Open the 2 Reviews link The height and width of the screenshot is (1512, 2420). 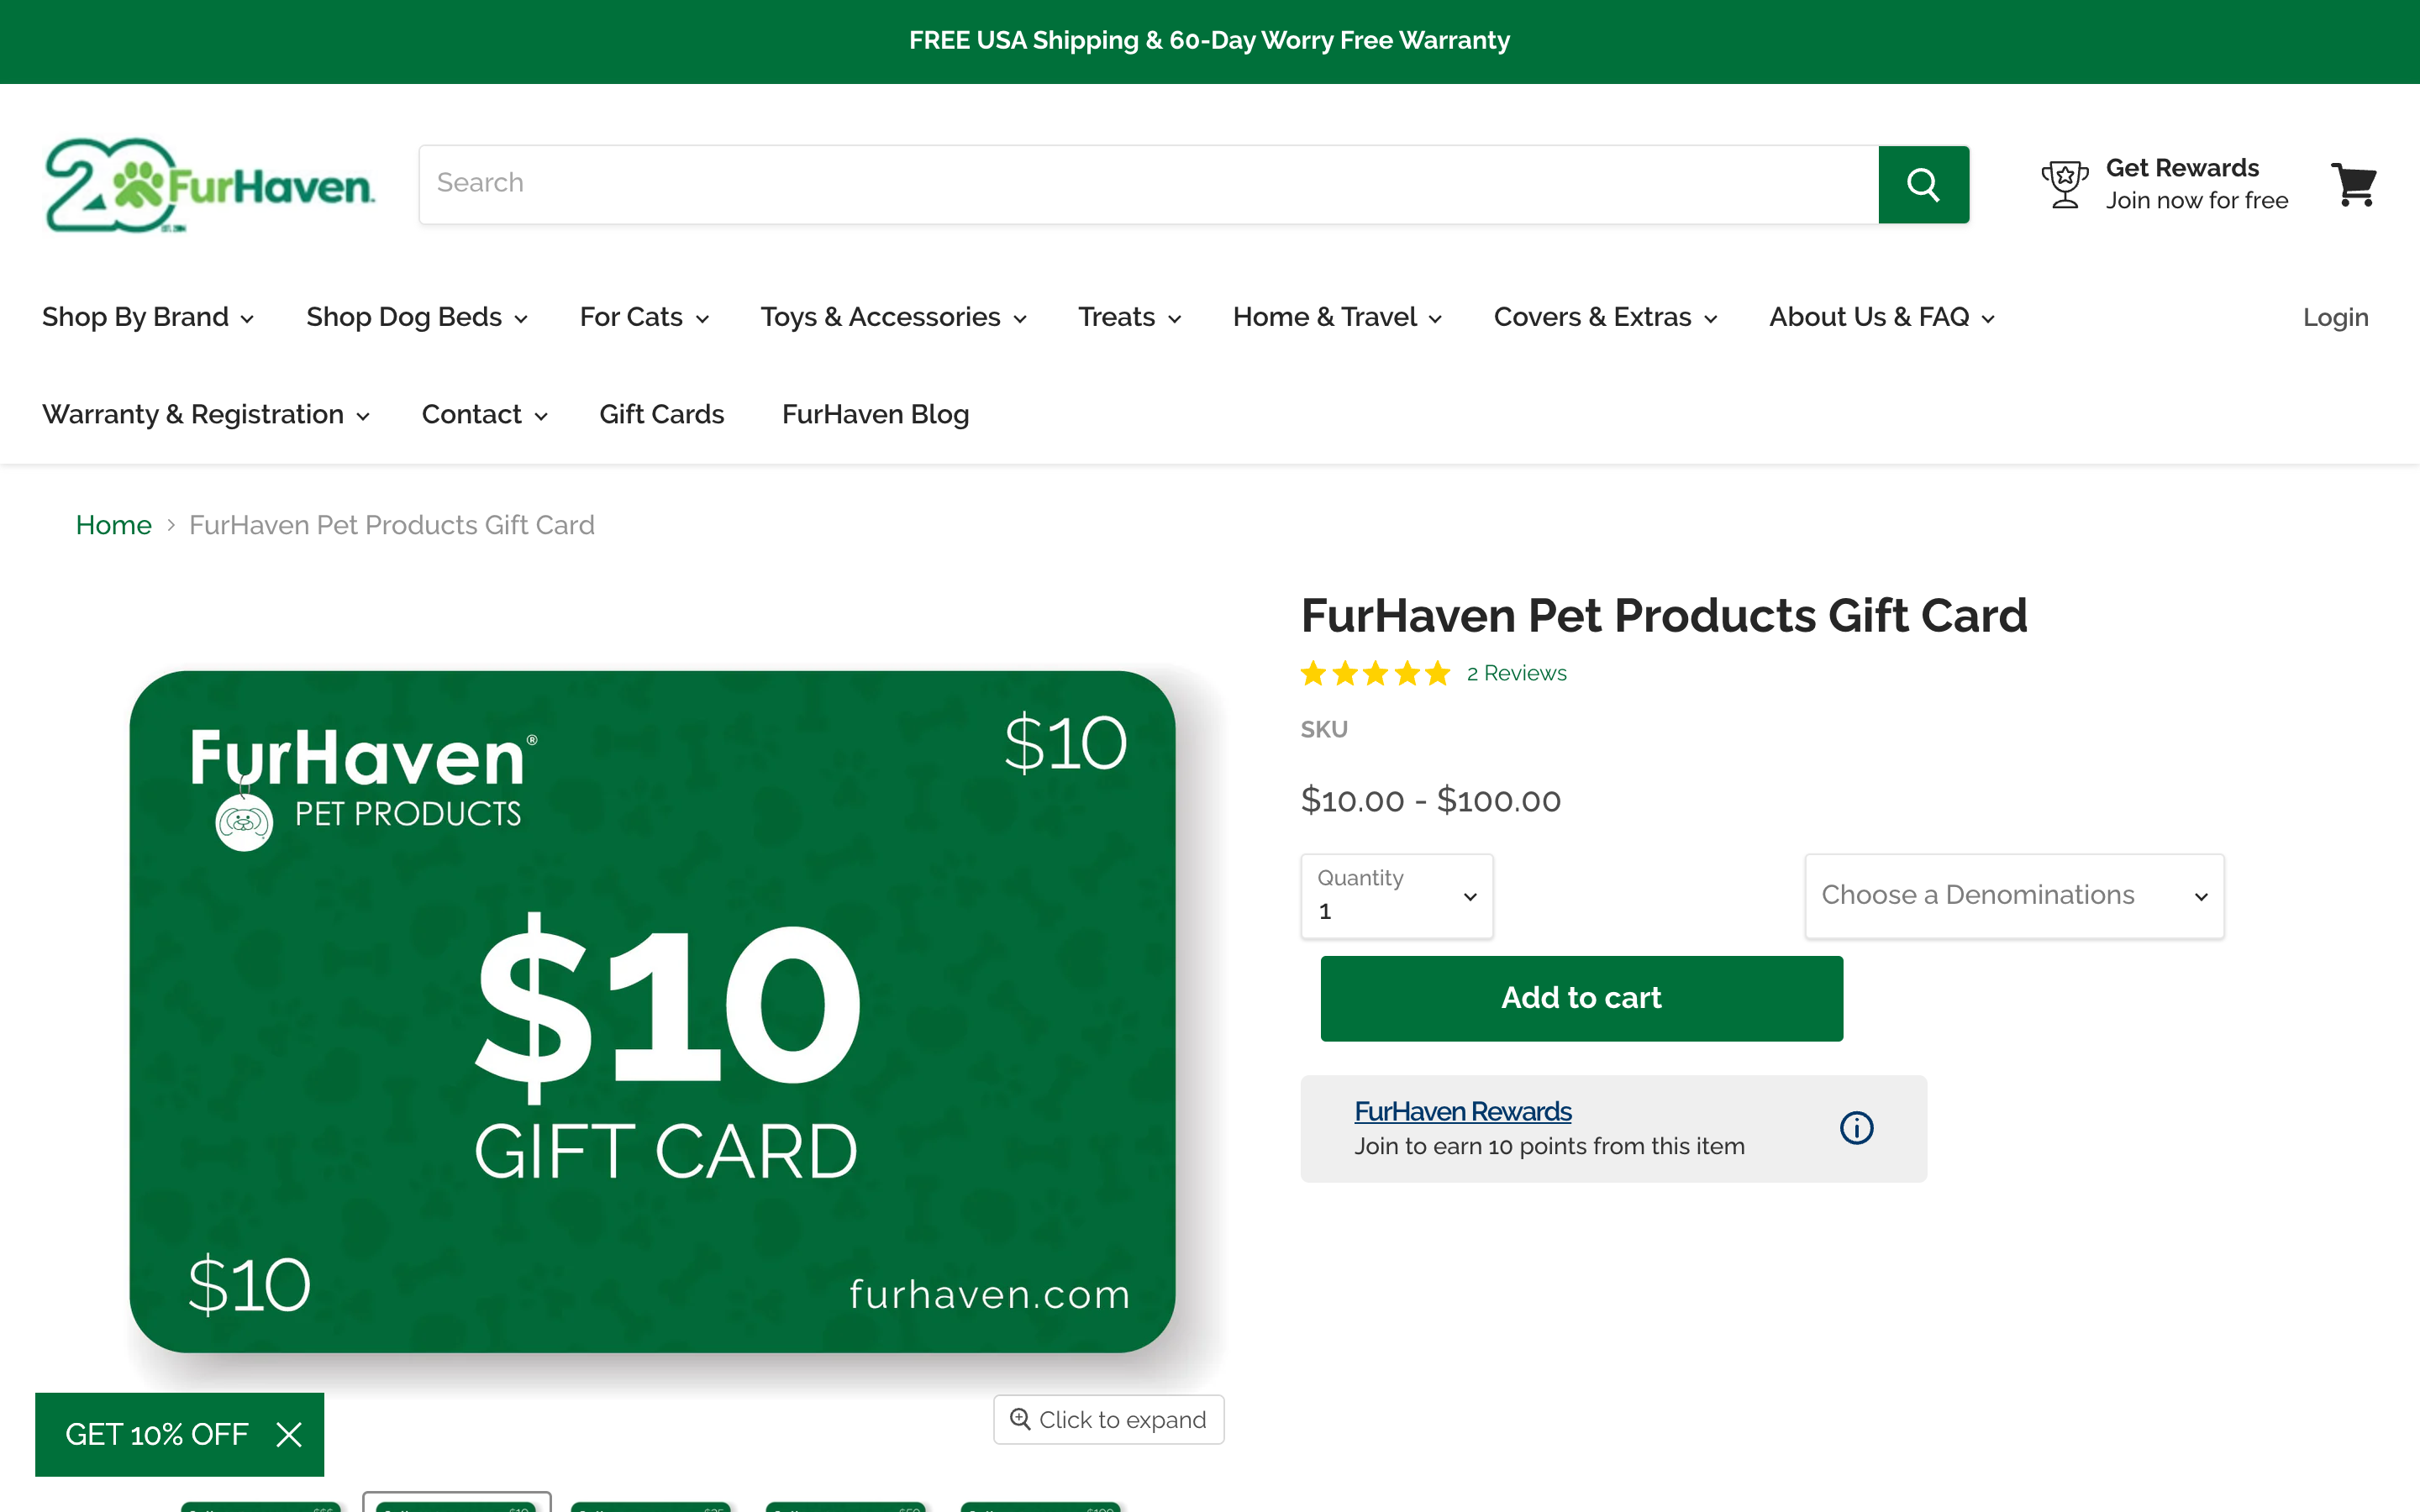[1516, 674]
